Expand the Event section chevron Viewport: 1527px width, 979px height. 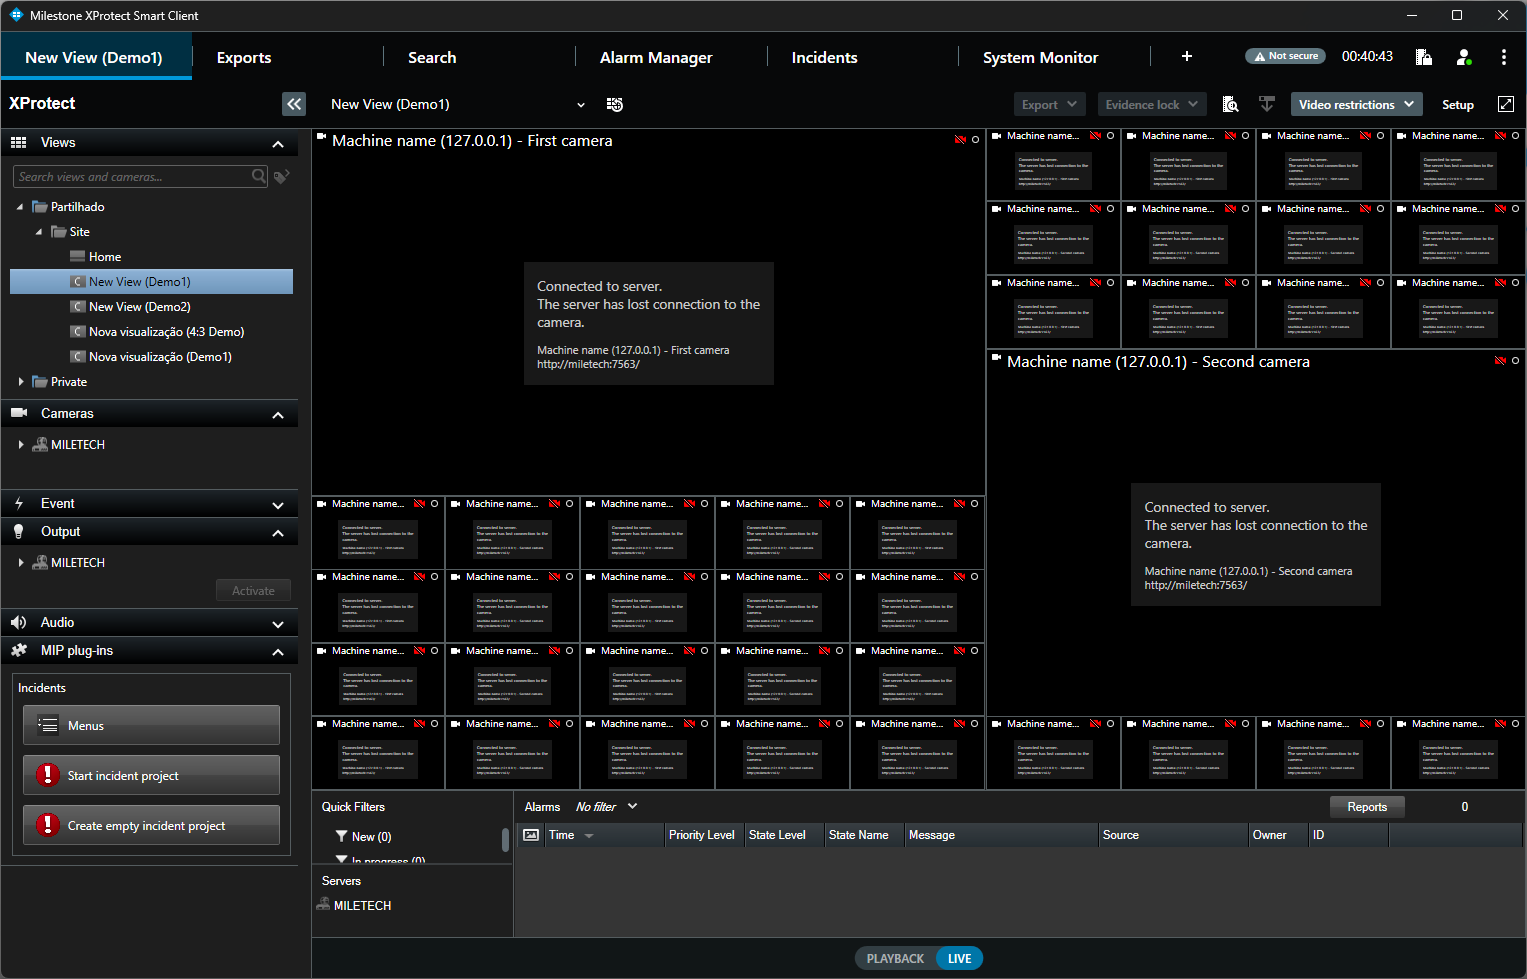(278, 505)
